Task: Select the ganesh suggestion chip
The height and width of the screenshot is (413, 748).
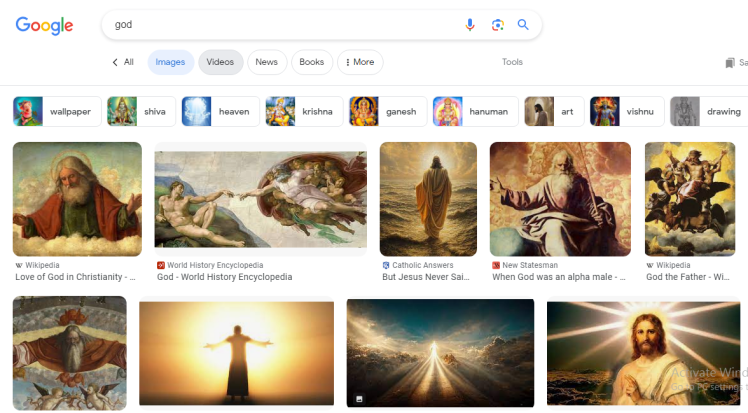Action: click(387, 112)
